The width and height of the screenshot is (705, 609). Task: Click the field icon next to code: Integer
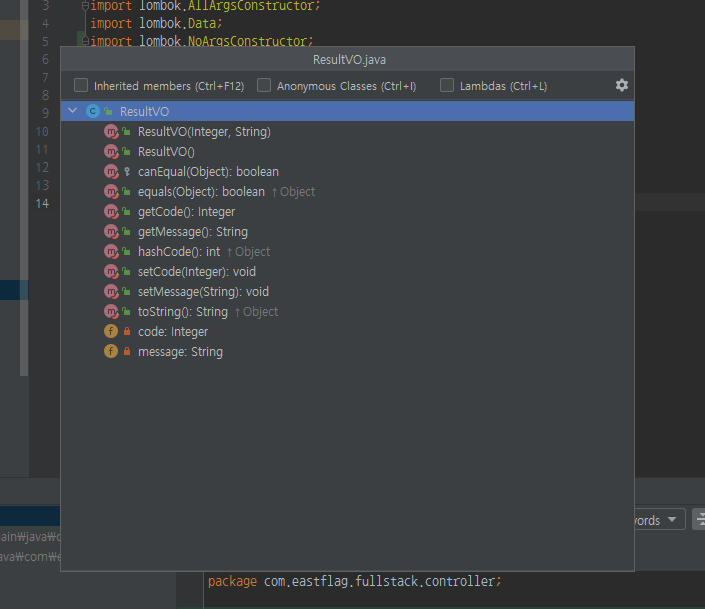(x=111, y=332)
